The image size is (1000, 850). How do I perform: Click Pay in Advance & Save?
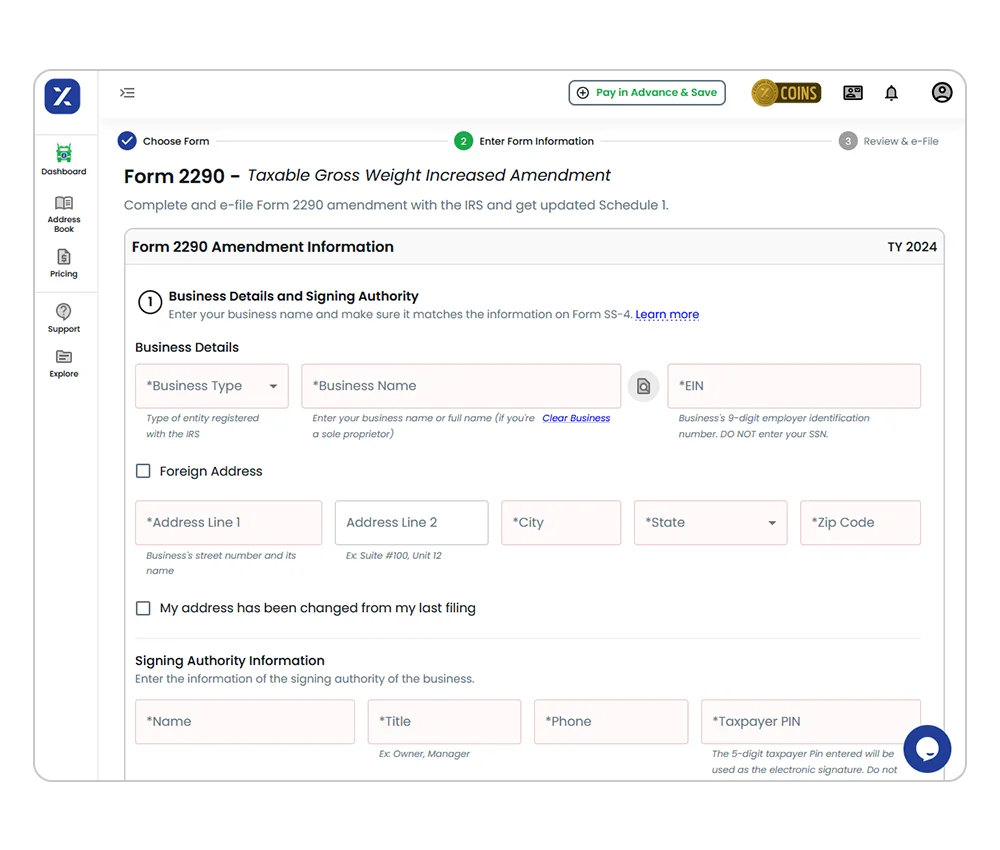click(647, 92)
